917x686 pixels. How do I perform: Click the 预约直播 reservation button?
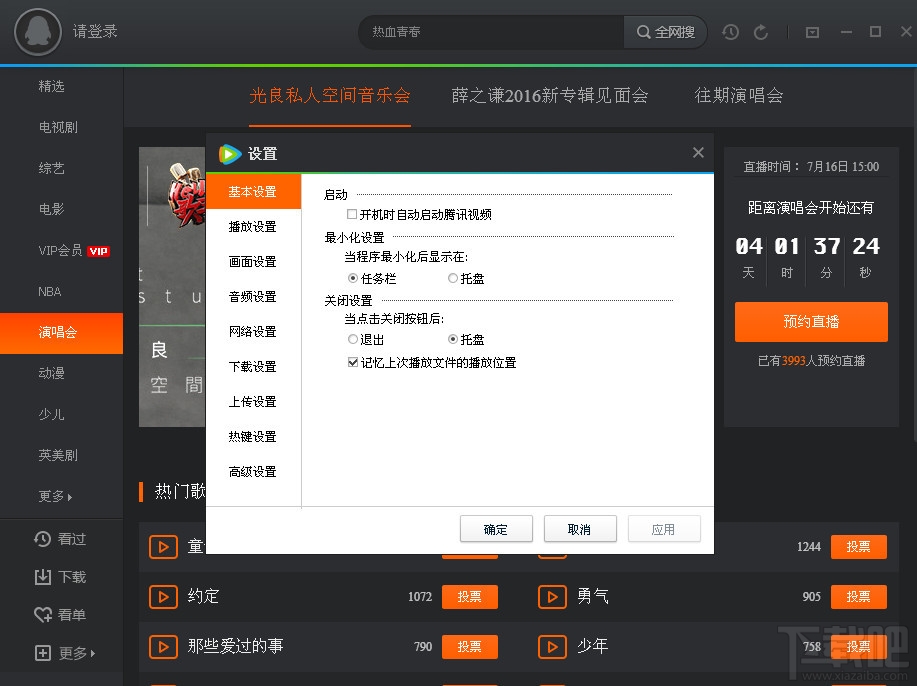pyautogui.click(x=810, y=322)
